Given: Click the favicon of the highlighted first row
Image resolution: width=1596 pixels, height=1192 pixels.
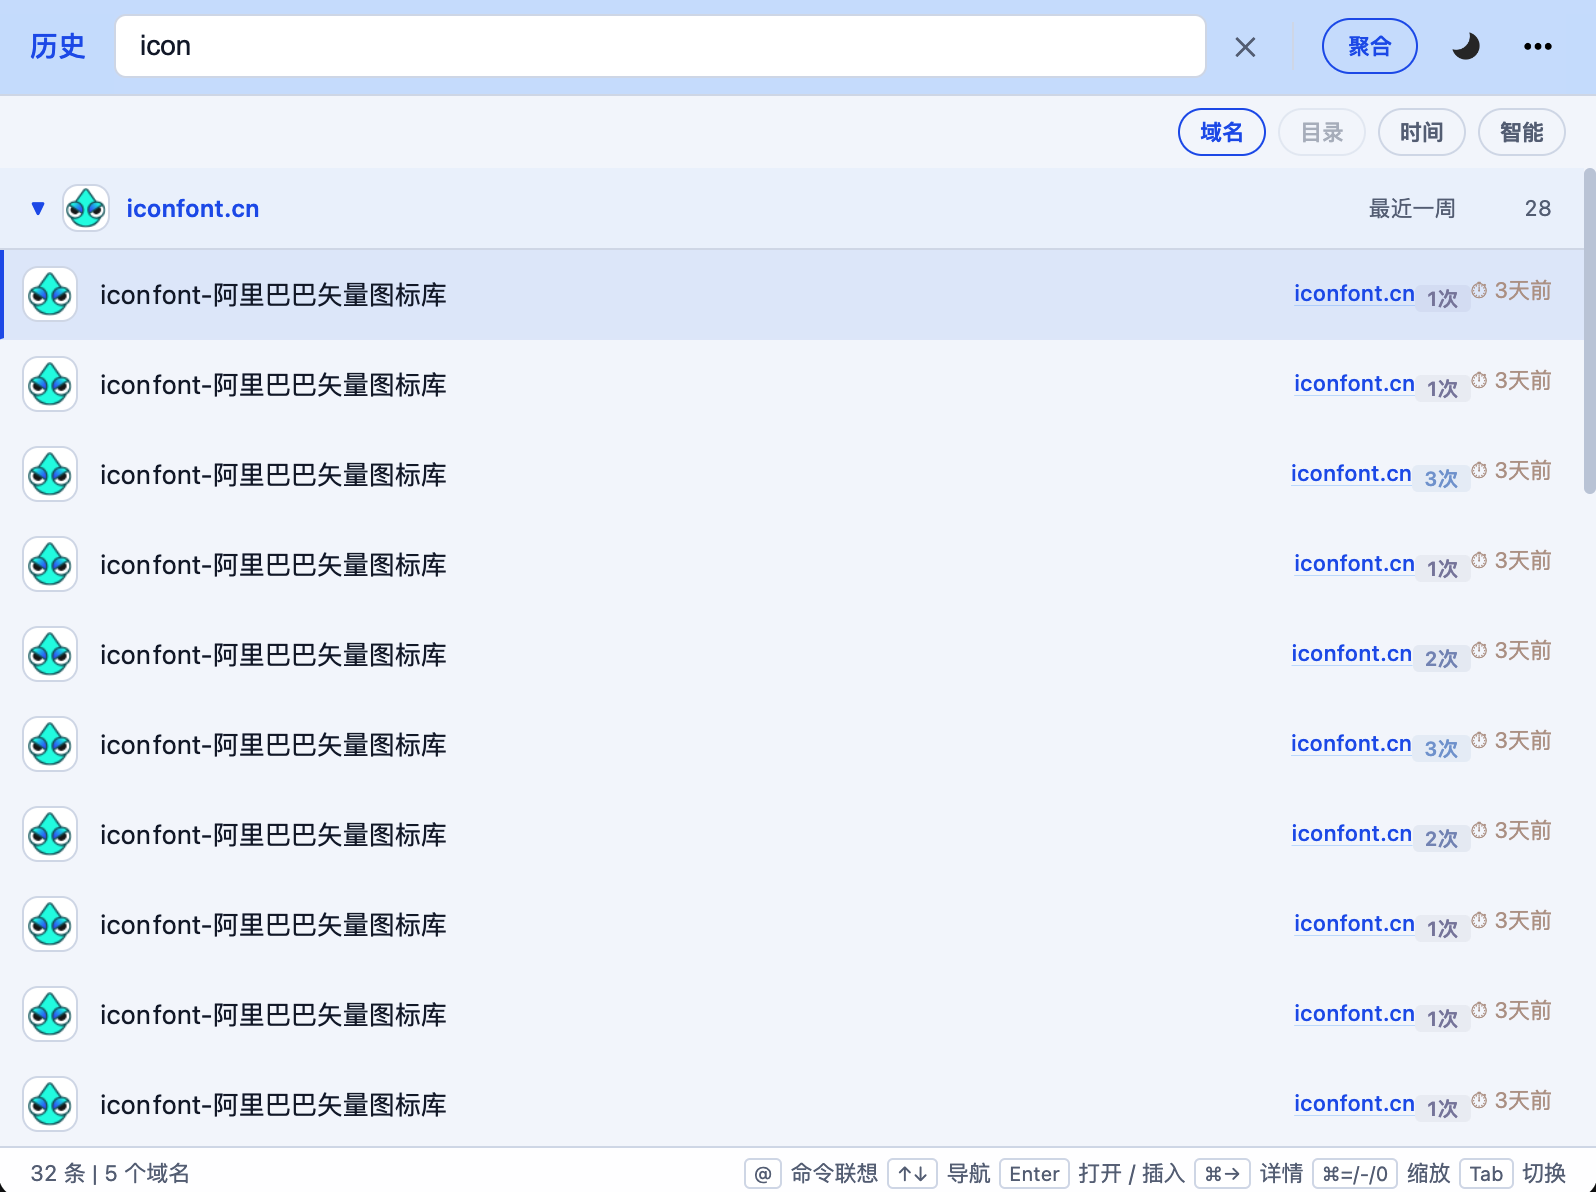Looking at the screenshot, I should click(x=50, y=294).
